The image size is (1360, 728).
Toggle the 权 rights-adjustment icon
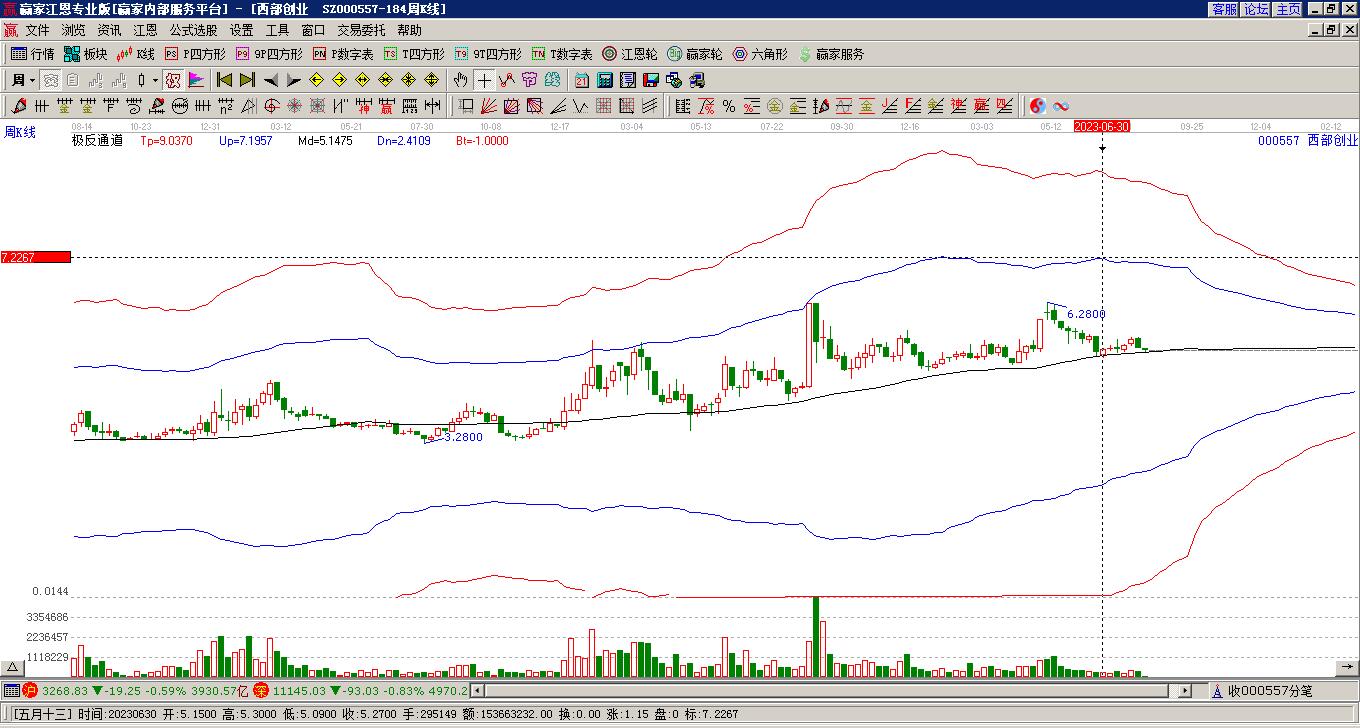[173, 80]
